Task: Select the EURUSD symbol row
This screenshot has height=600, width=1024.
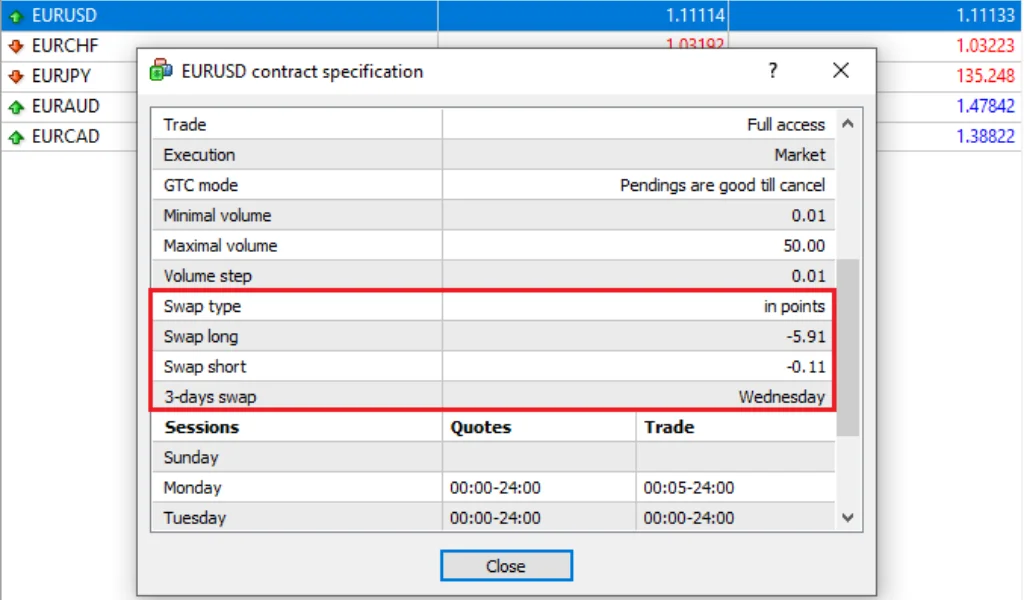Action: pyautogui.click(x=220, y=16)
